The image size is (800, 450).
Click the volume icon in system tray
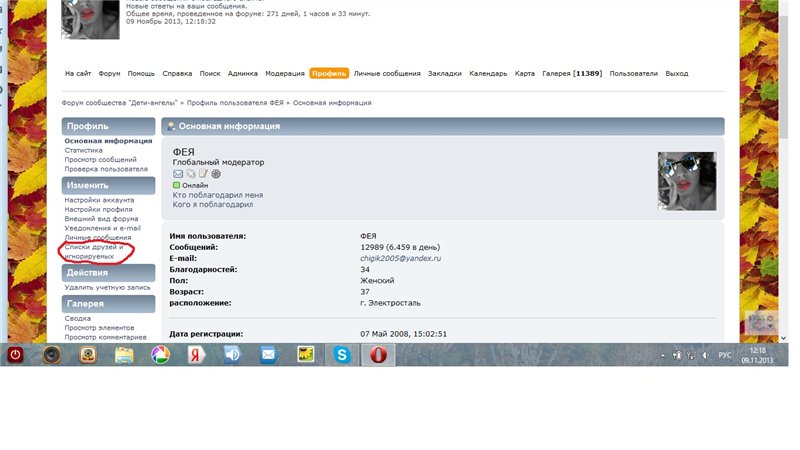(x=706, y=356)
